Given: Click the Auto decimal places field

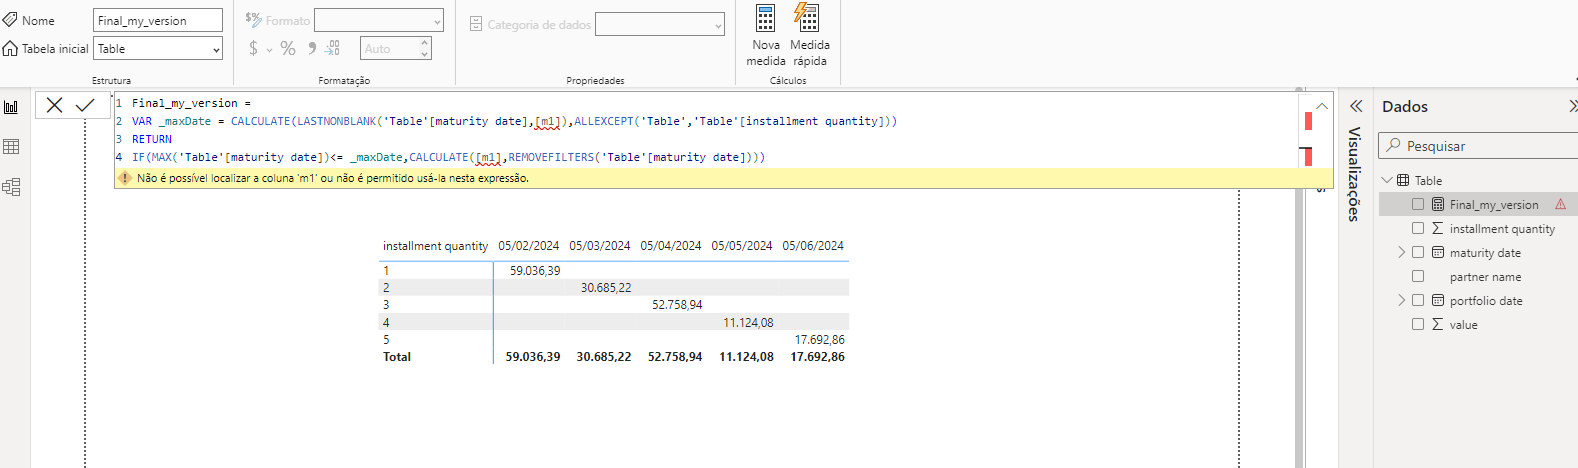Looking at the screenshot, I should coord(395,48).
